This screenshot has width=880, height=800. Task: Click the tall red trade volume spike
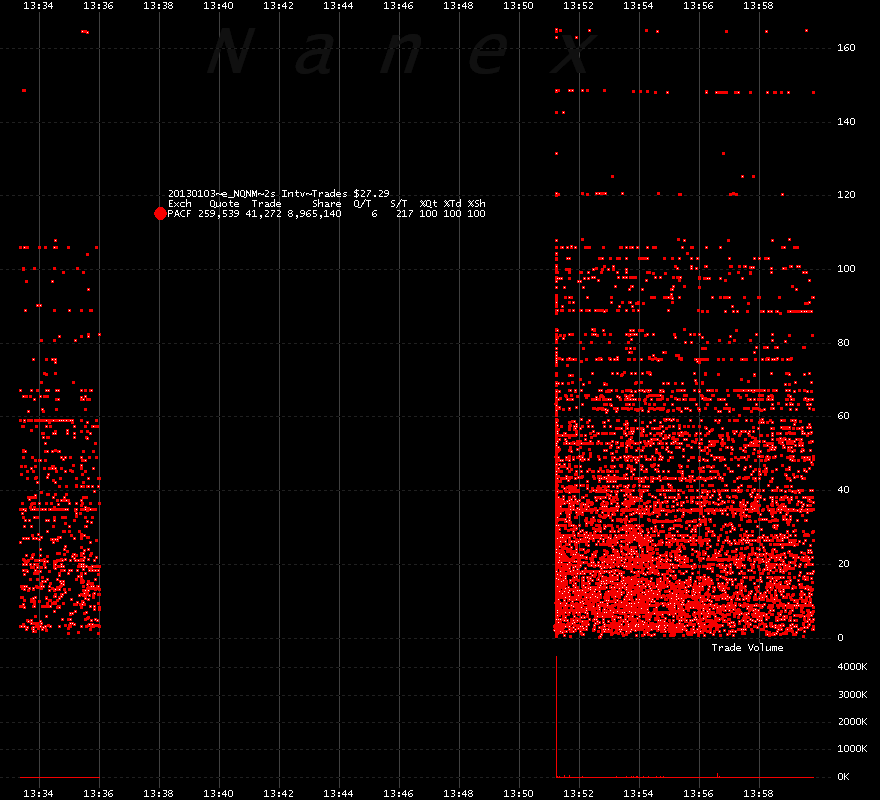tap(556, 716)
